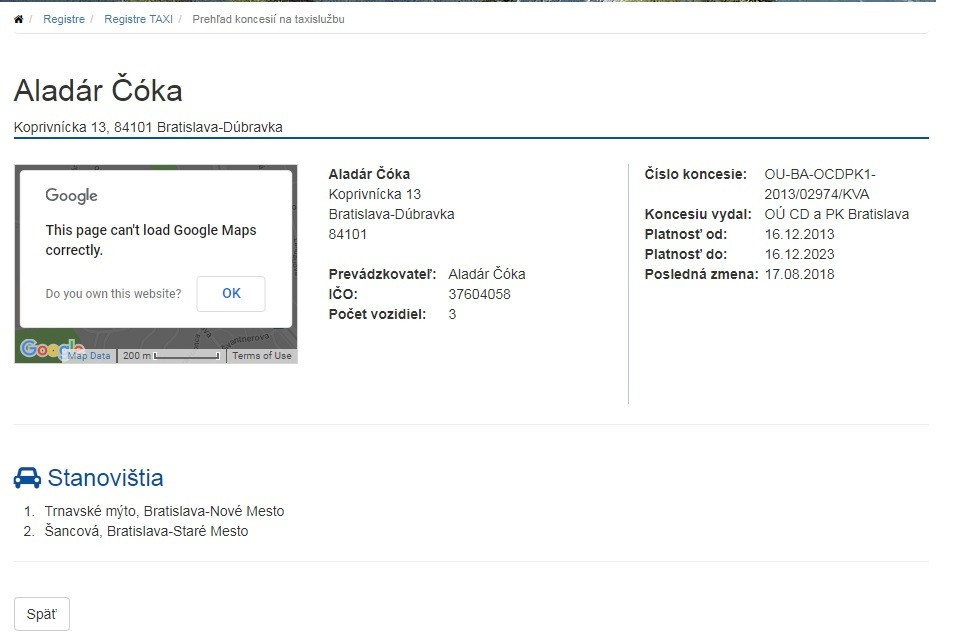The height and width of the screenshot is (641, 971).
Task: Open the Registre breadcrumb link
Action: [64, 19]
